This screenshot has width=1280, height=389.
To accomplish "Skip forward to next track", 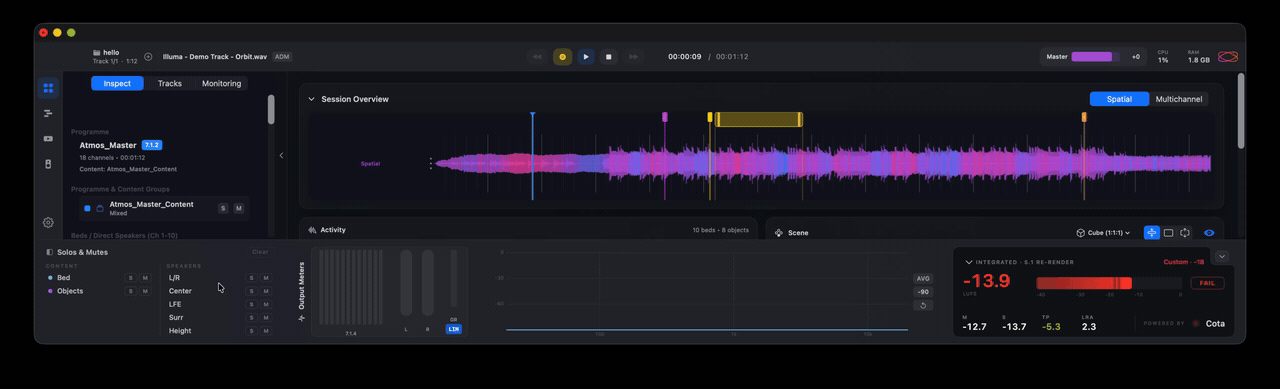I will tap(633, 57).
